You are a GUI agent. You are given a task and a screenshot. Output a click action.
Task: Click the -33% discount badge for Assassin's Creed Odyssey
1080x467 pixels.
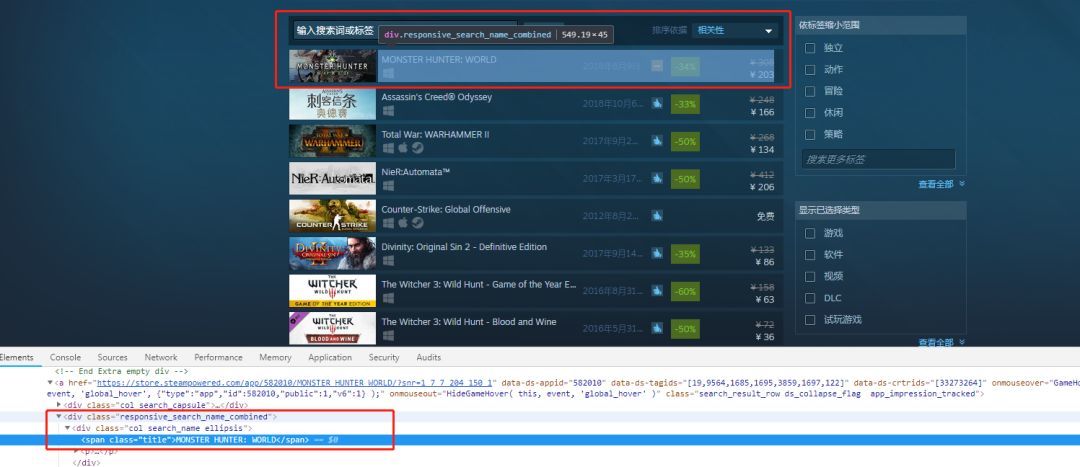pyautogui.click(x=685, y=104)
